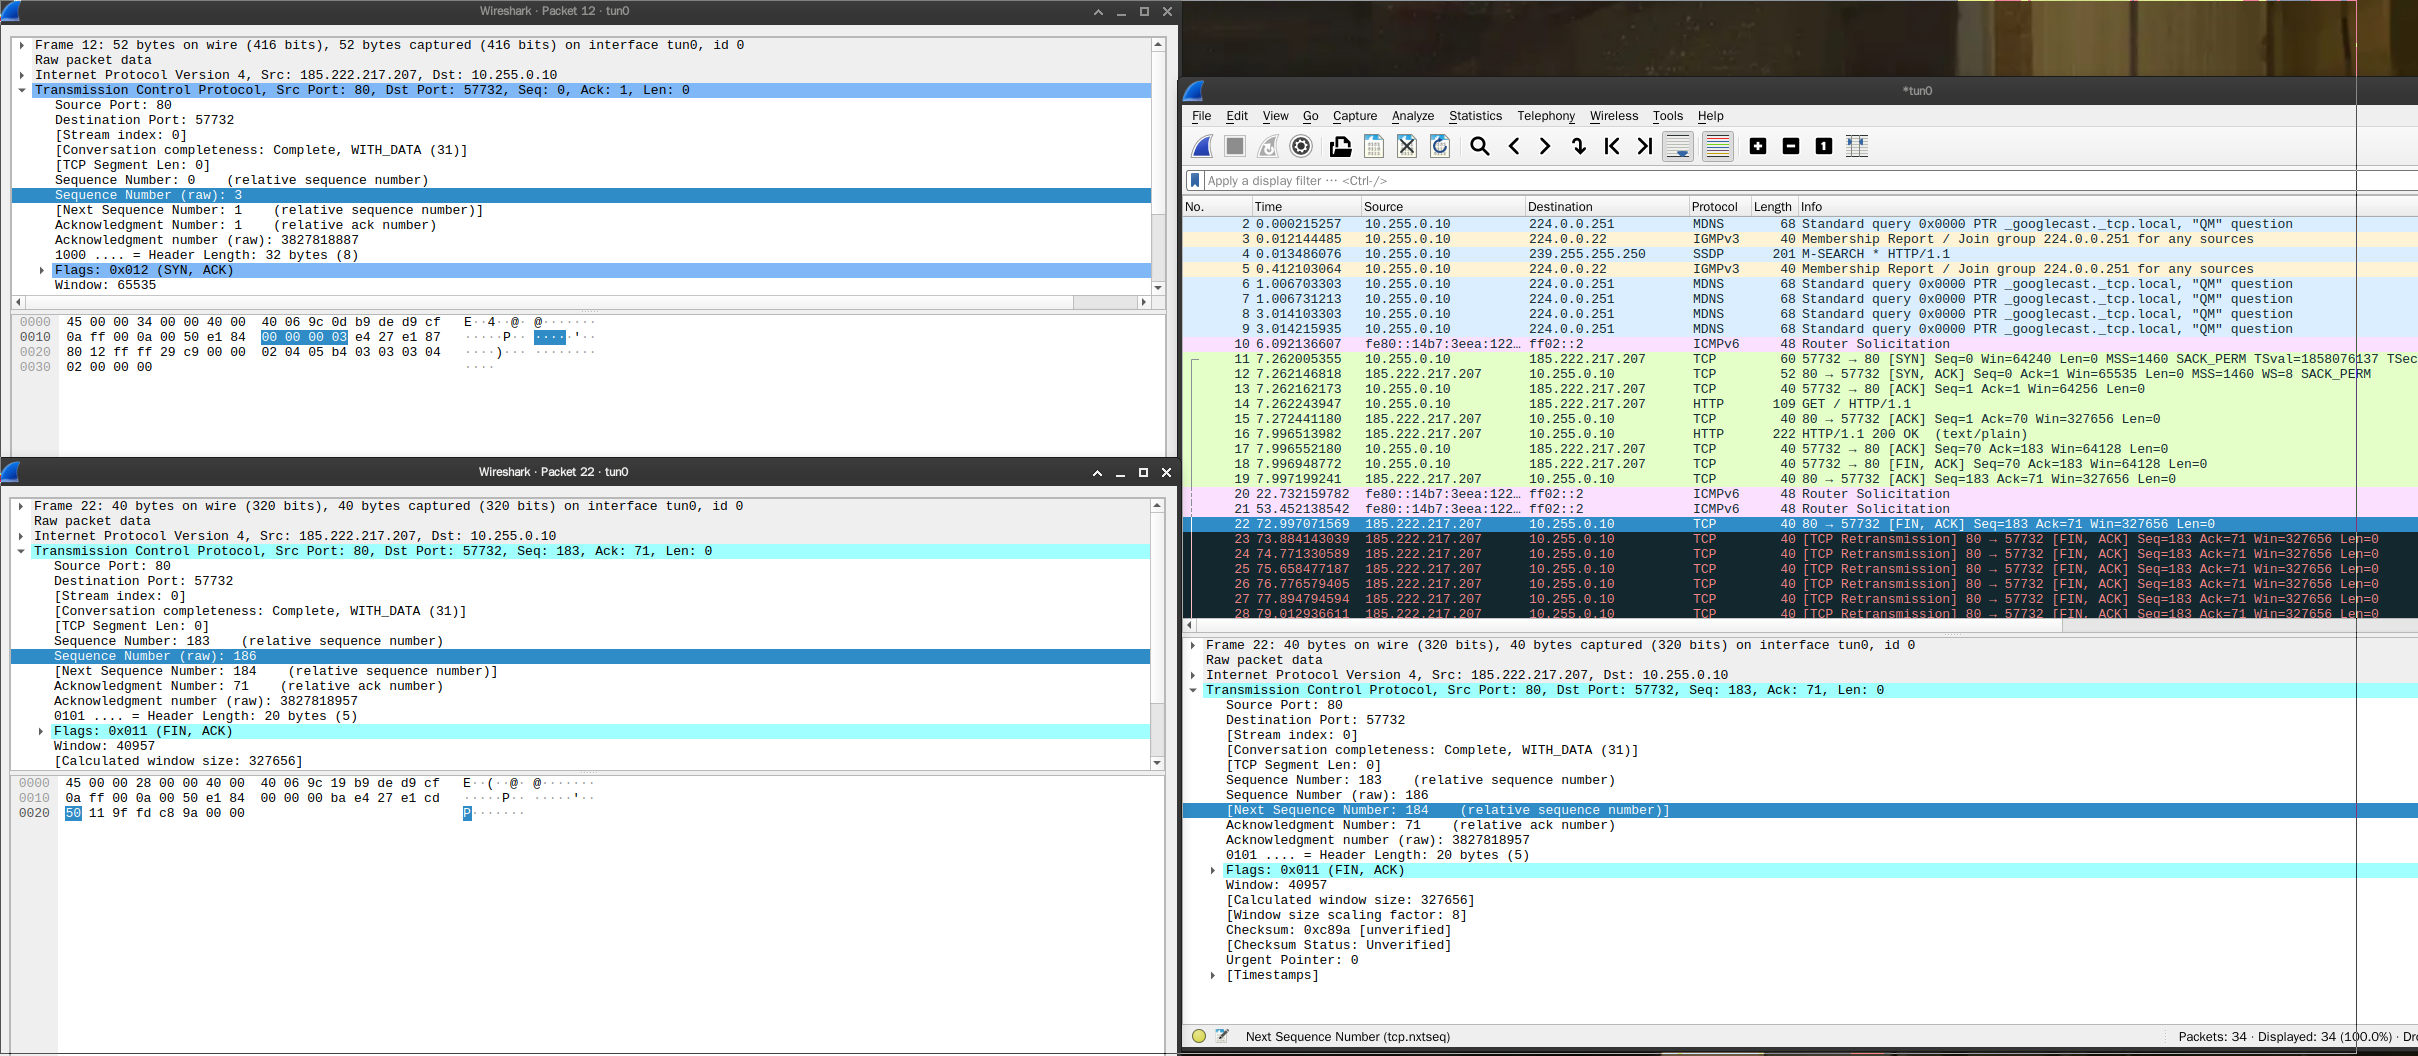Start a new capture with the shark fin icon
Screen dimensions: 2418x1056
click(1200, 146)
